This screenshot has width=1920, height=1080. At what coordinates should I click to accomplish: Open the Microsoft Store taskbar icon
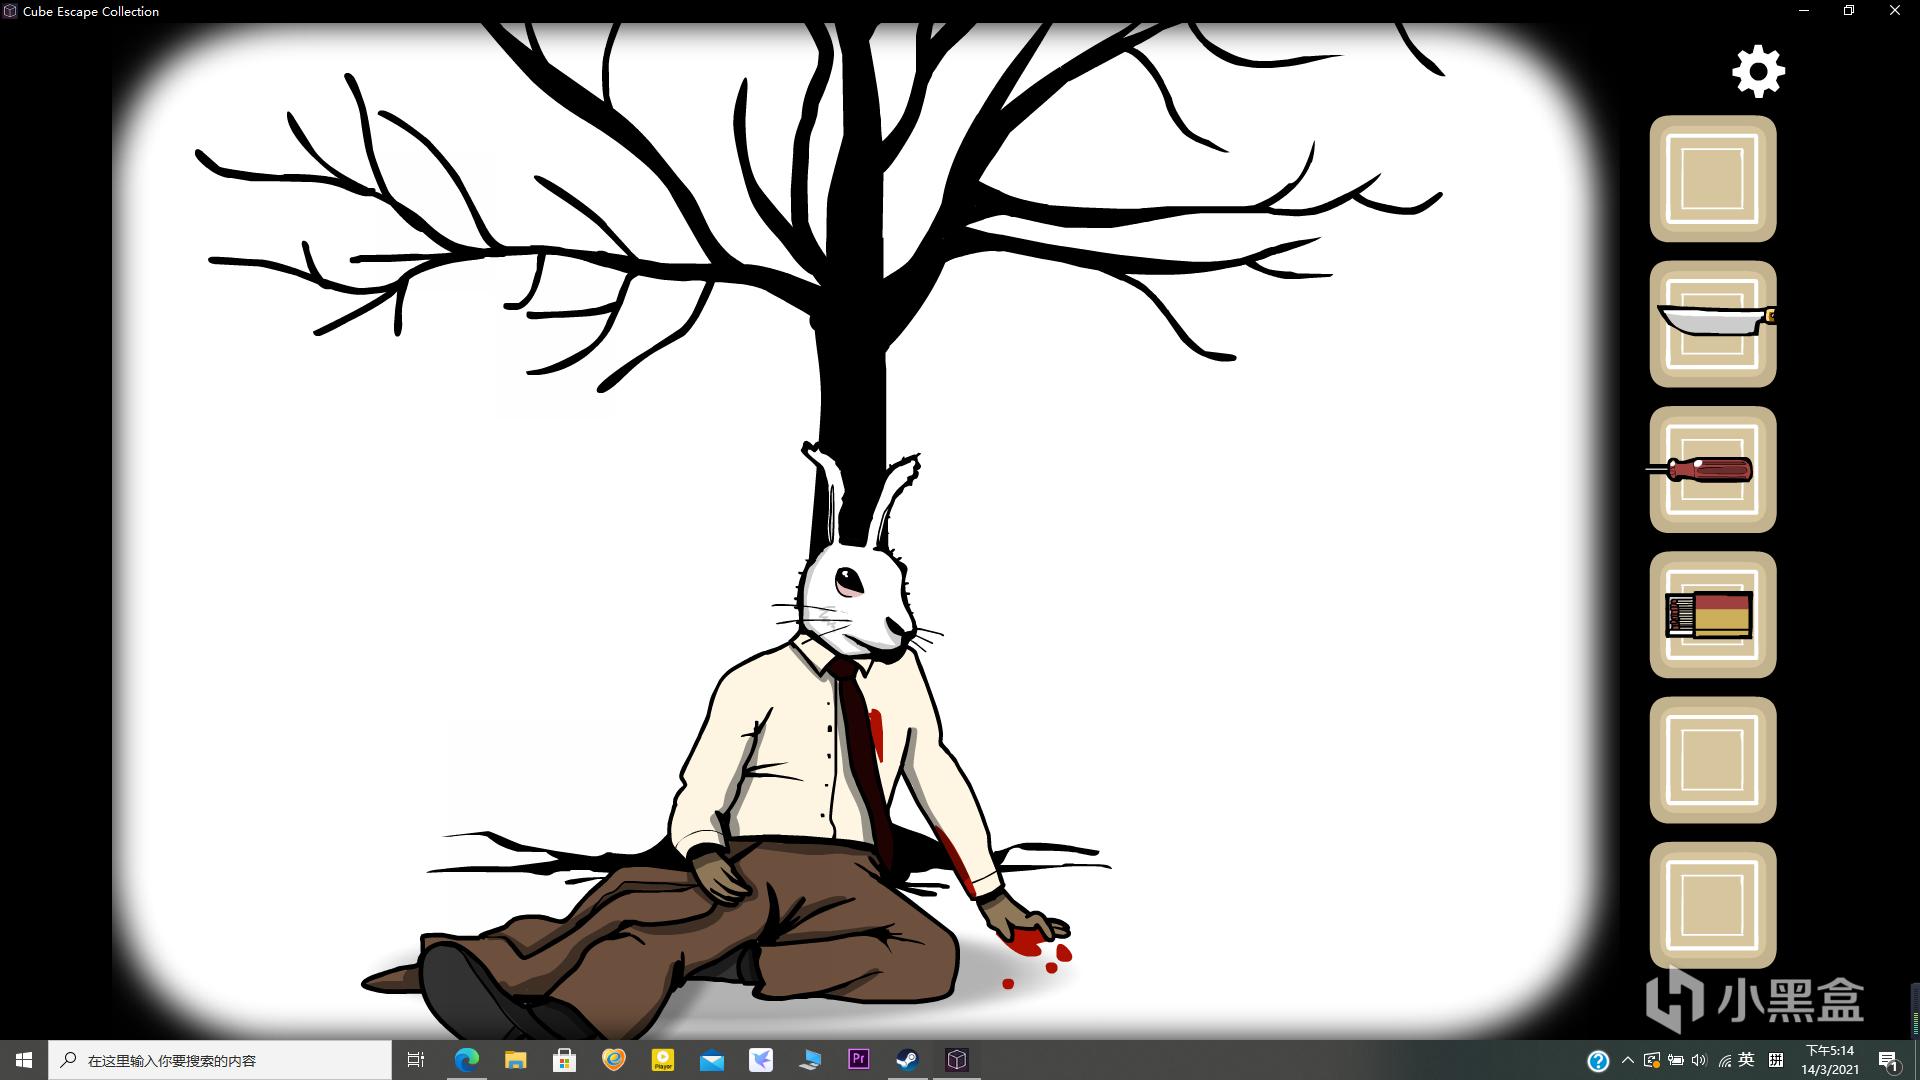564,1060
